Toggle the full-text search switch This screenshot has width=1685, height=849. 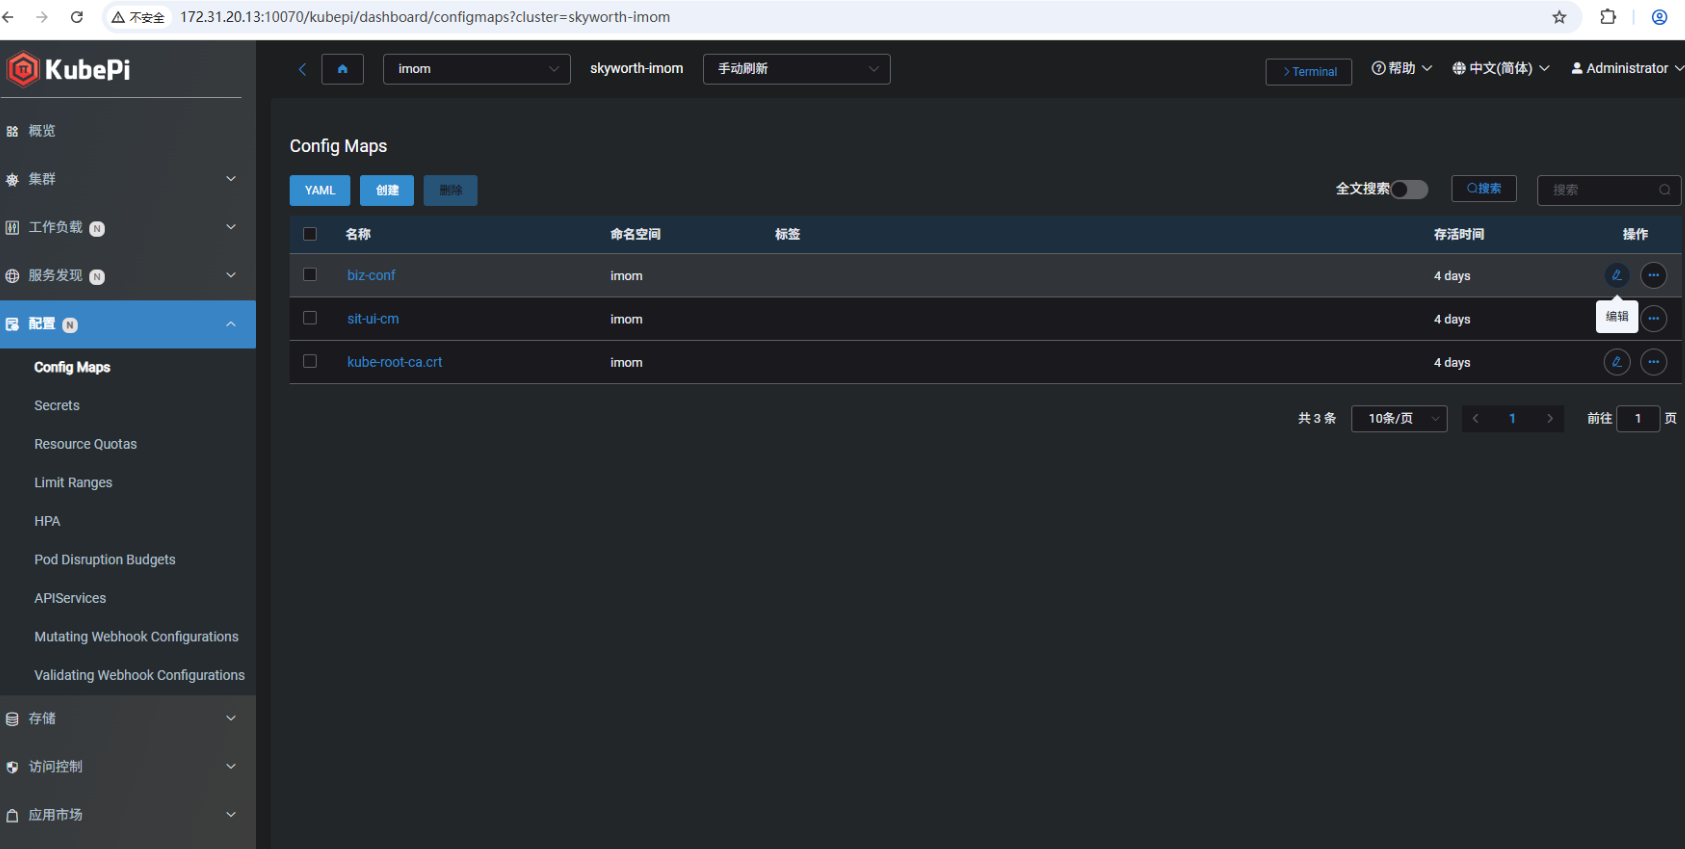tap(1409, 189)
